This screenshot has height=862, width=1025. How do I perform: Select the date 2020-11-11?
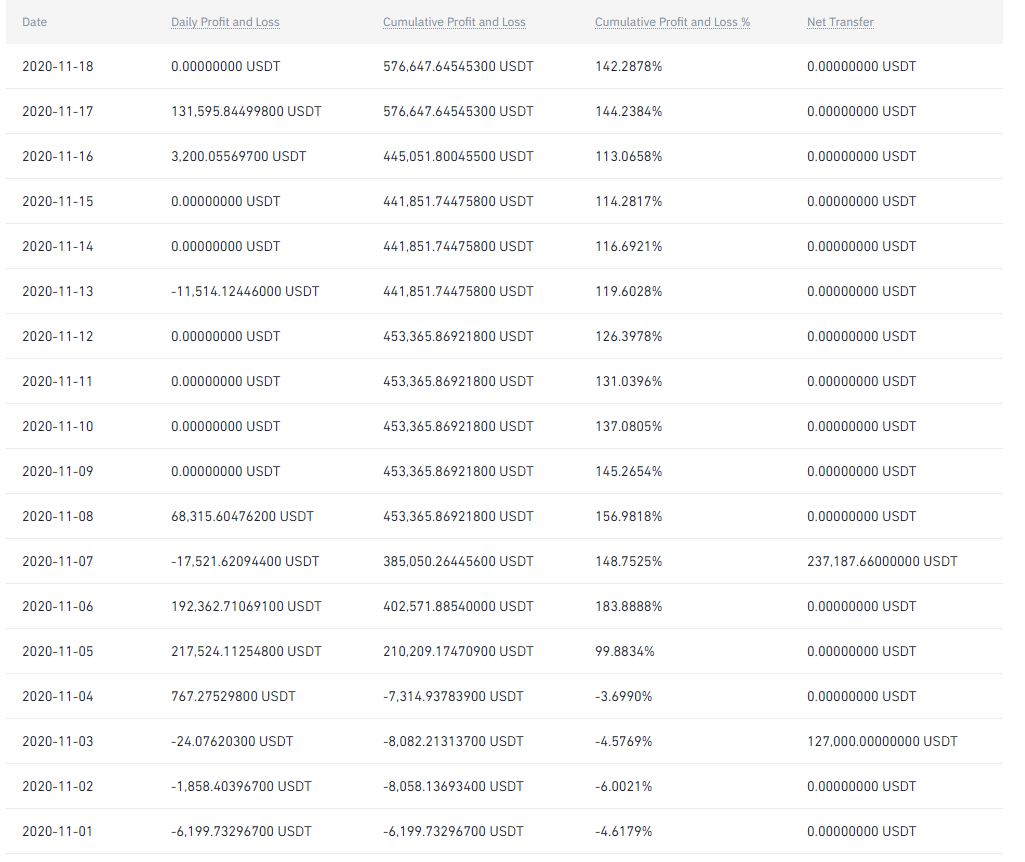(58, 382)
